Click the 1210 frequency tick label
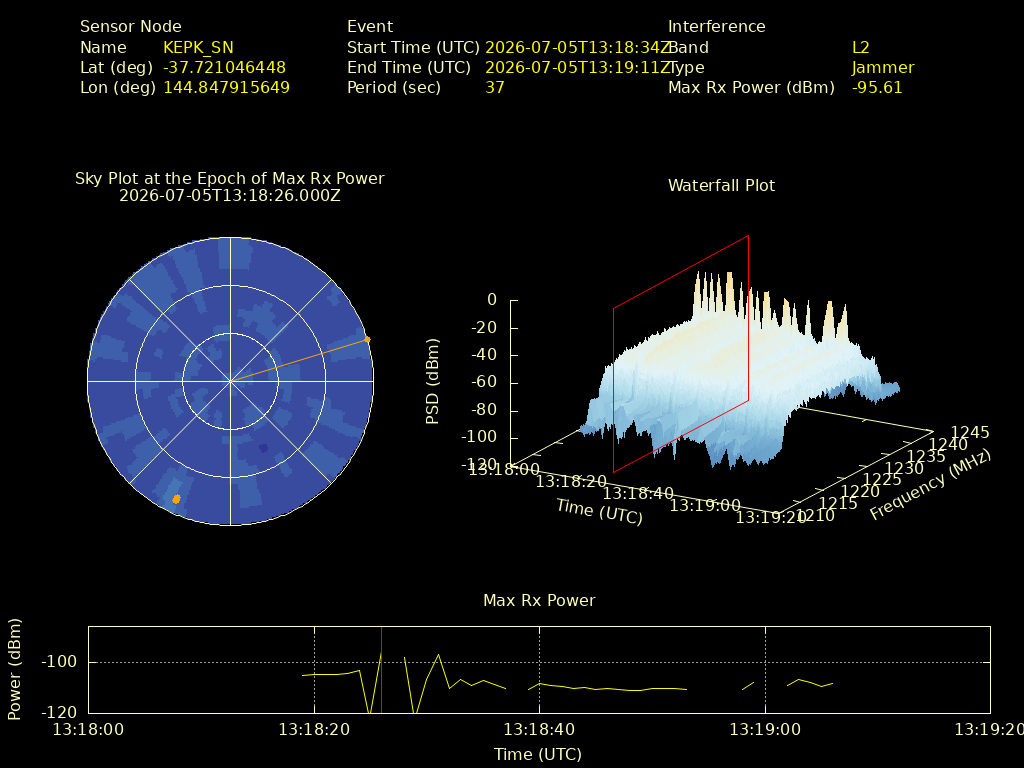Image resolution: width=1024 pixels, height=768 pixels. 816,516
